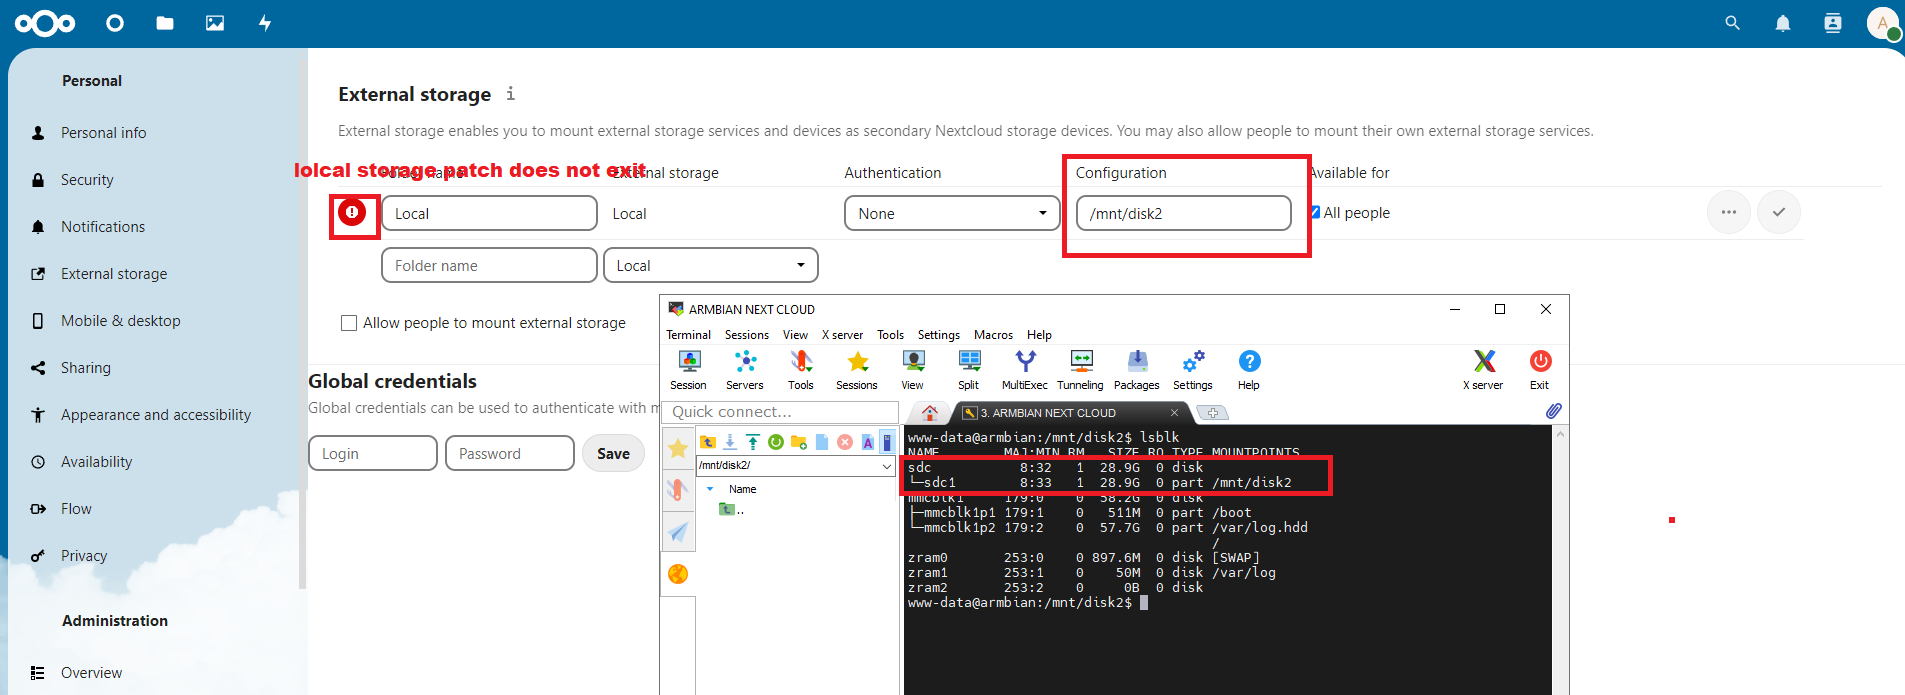The image size is (1905, 695).
Task: Expand the None authentication dropdown
Action: pos(951,213)
